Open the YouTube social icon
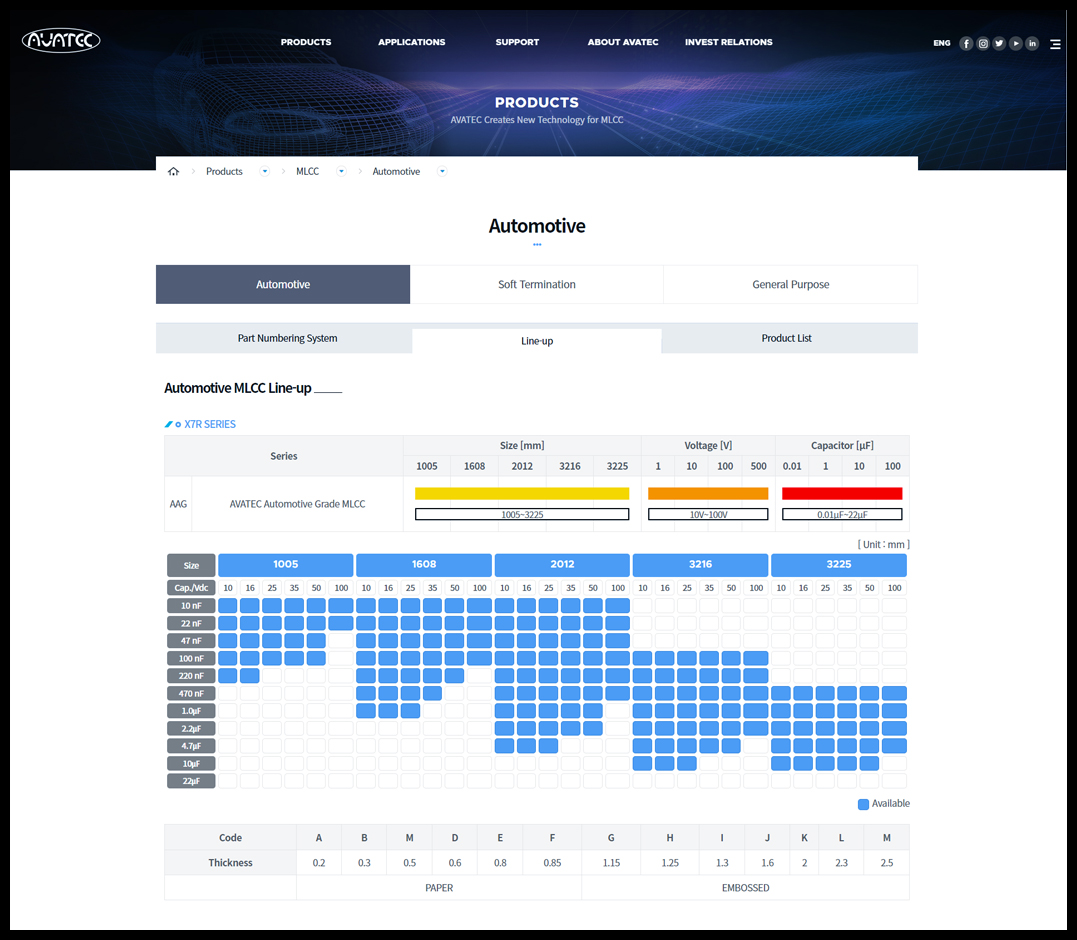Screen dimensions: 1077x940 coord(1016,43)
